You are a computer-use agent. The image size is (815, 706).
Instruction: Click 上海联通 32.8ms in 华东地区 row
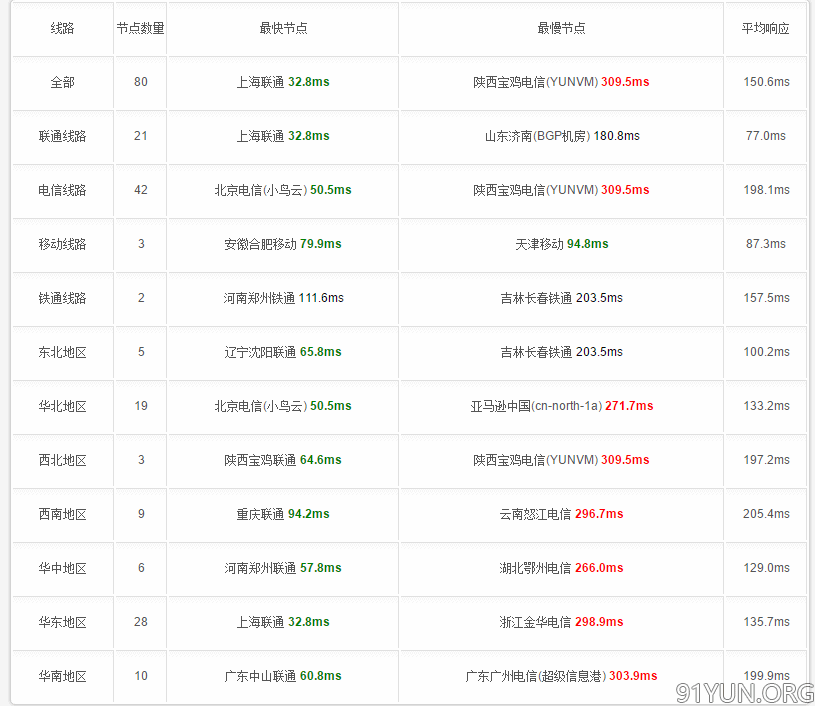pos(283,623)
